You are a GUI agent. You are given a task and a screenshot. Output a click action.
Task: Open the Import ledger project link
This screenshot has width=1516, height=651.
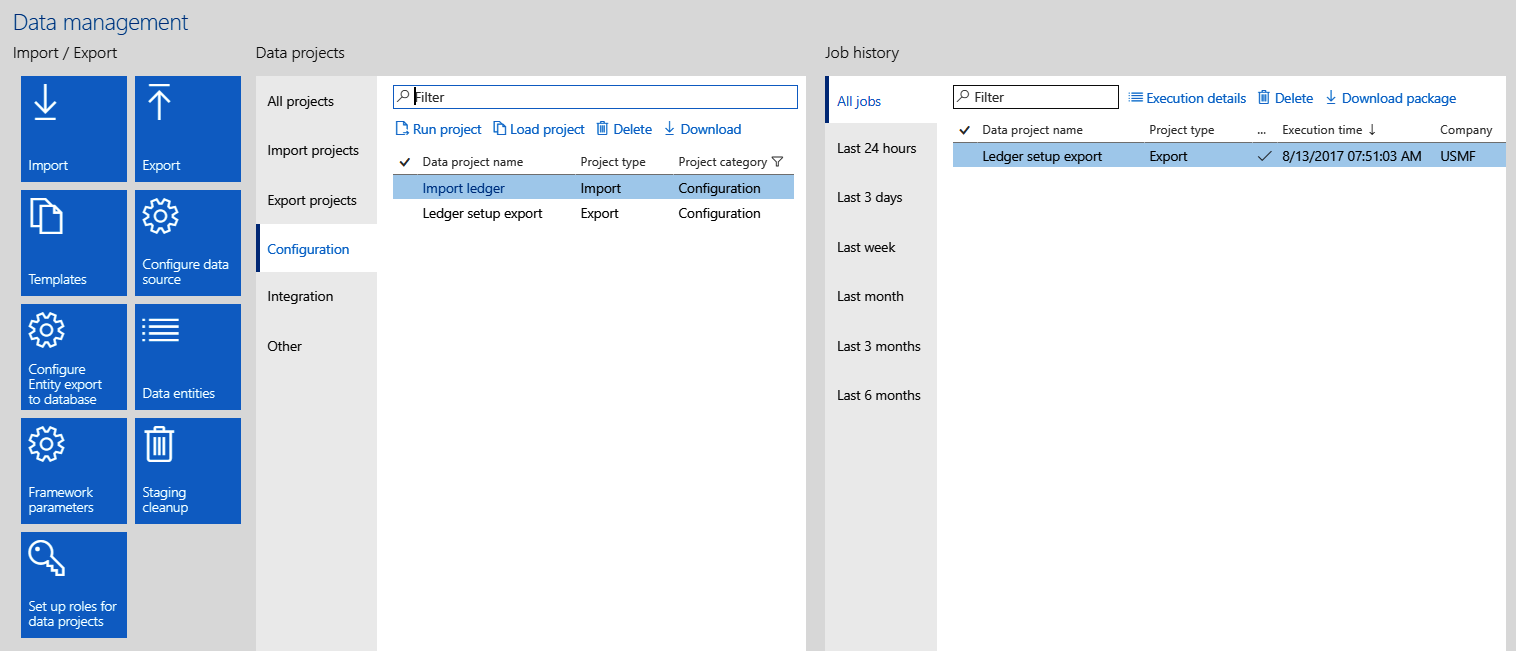(463, 188)
